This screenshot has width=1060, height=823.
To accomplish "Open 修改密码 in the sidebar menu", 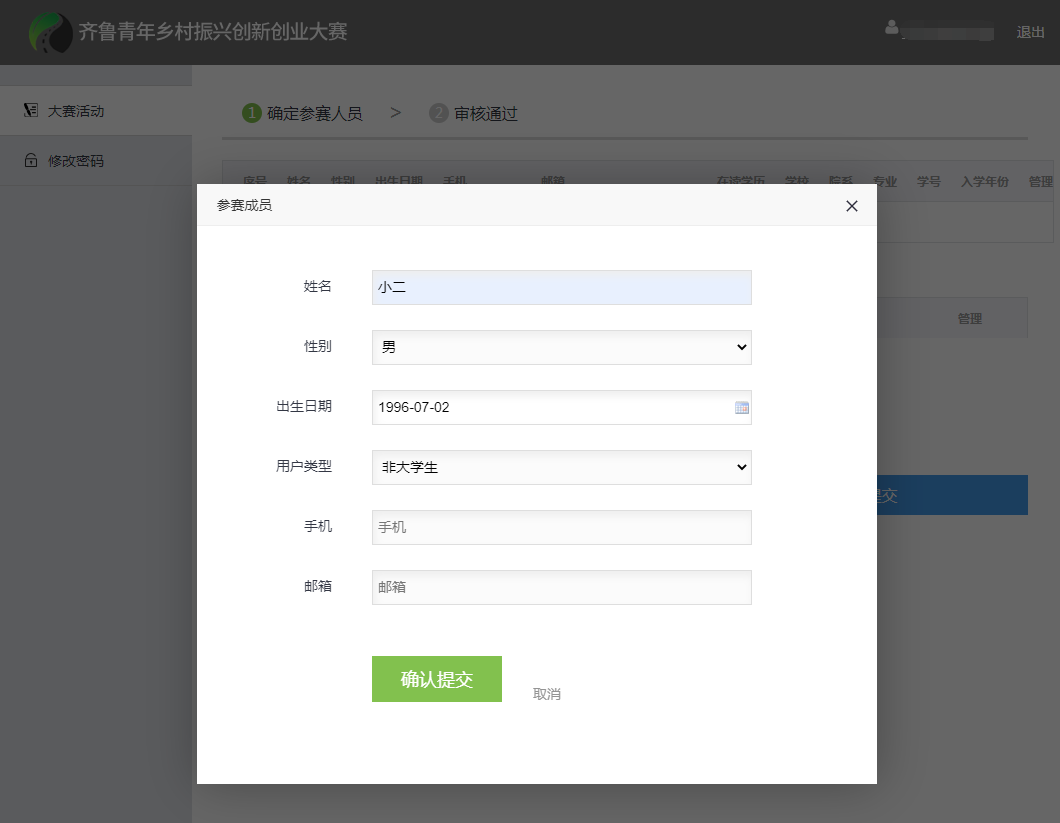I will 76,161.
